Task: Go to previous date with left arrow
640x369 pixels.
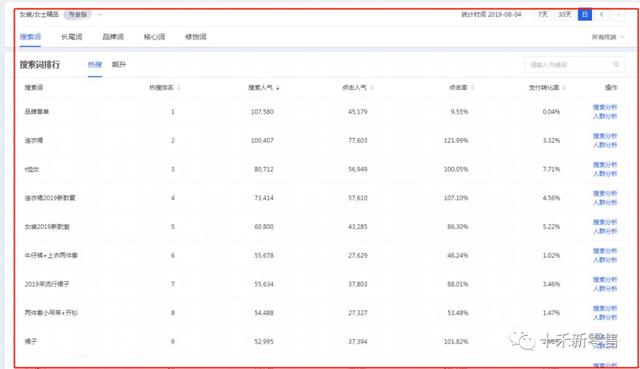Action: (x=602, y=15)
